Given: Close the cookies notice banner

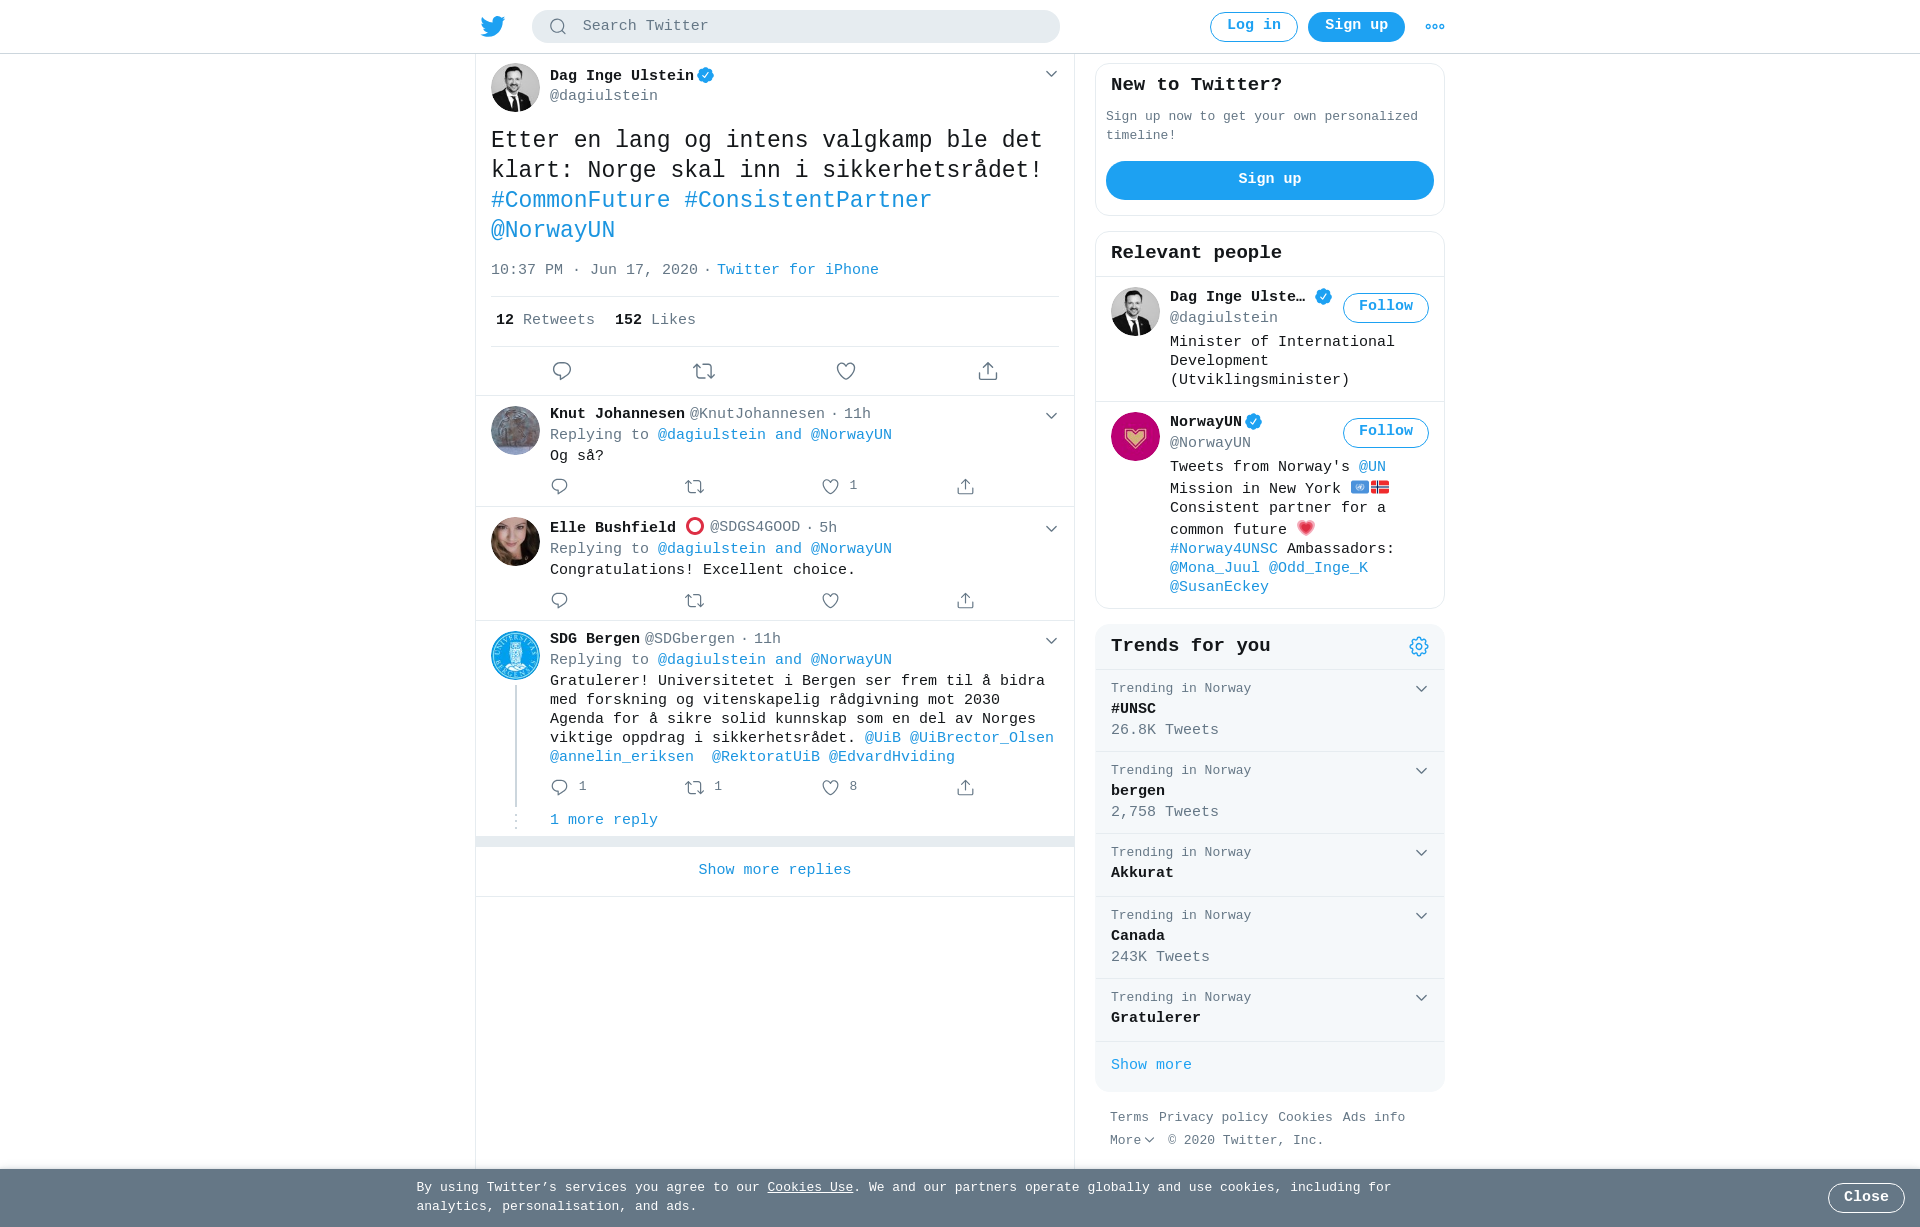Looking at the screenshot, I should pyautogui.click(x=1866, y=1198).
